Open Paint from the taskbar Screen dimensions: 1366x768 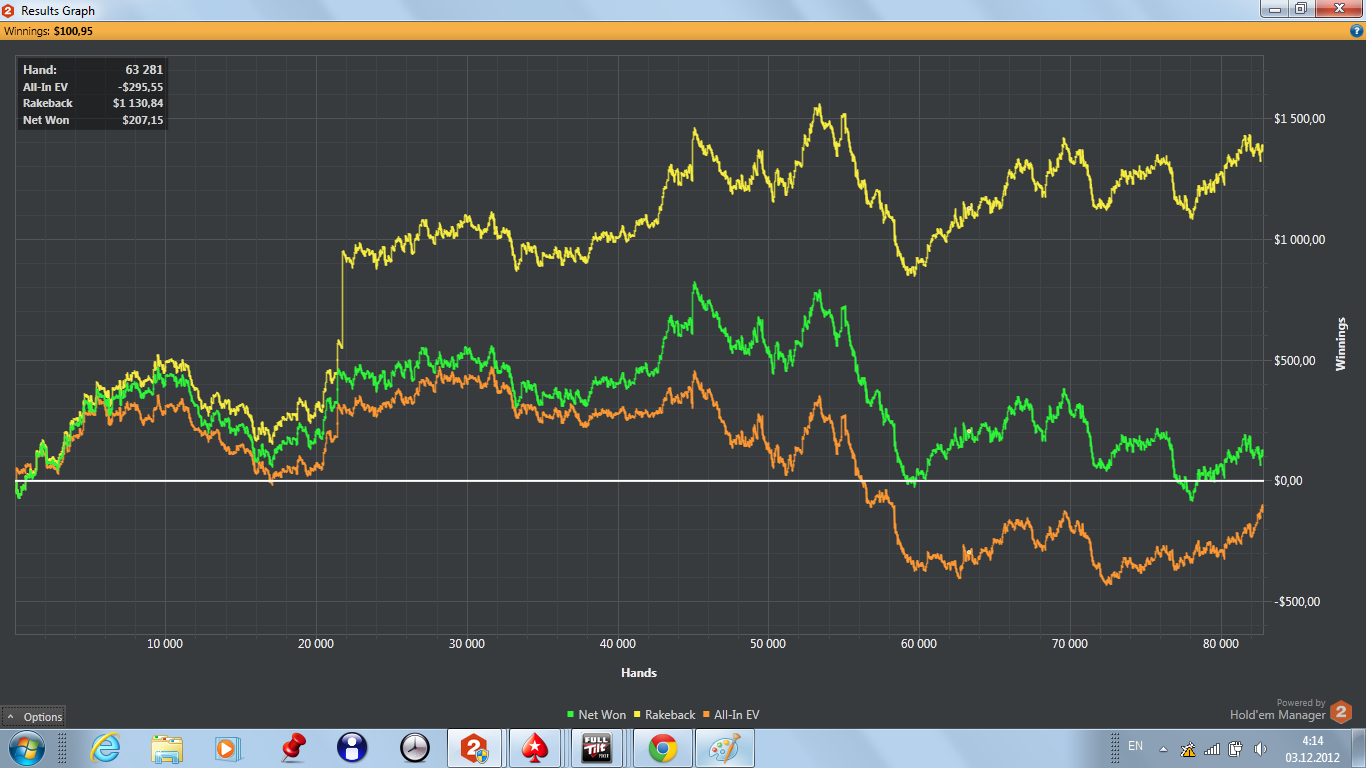725,748
